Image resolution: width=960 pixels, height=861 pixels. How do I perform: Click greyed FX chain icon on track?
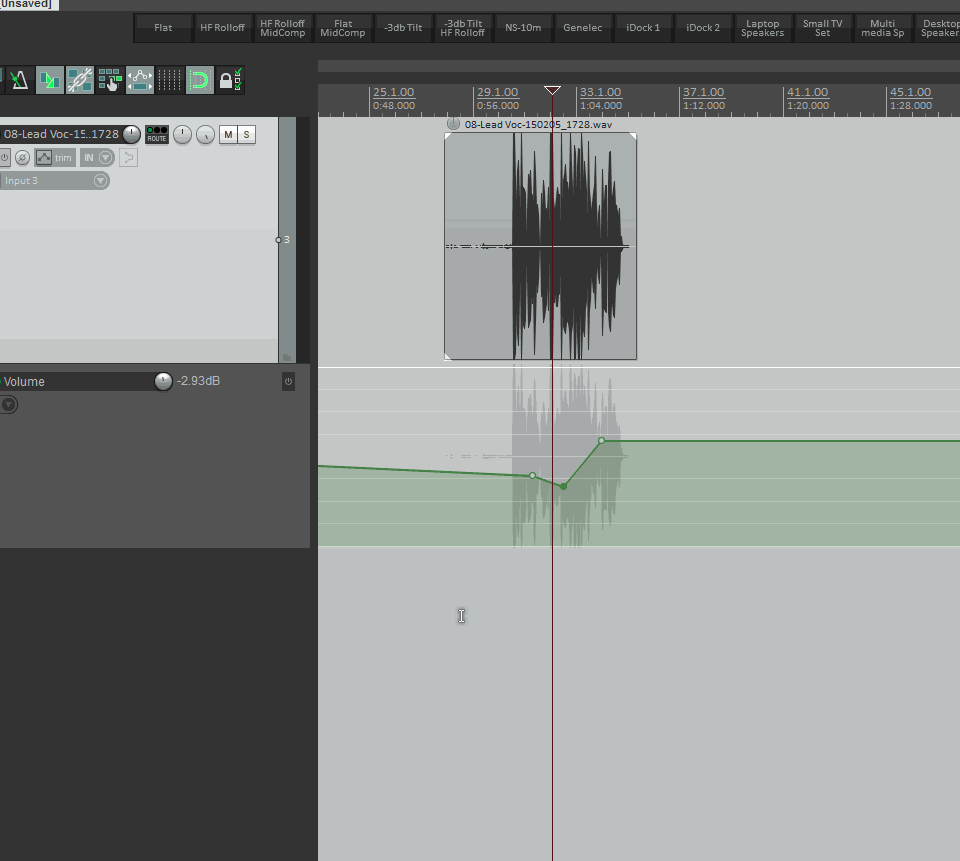pos(128,158)
